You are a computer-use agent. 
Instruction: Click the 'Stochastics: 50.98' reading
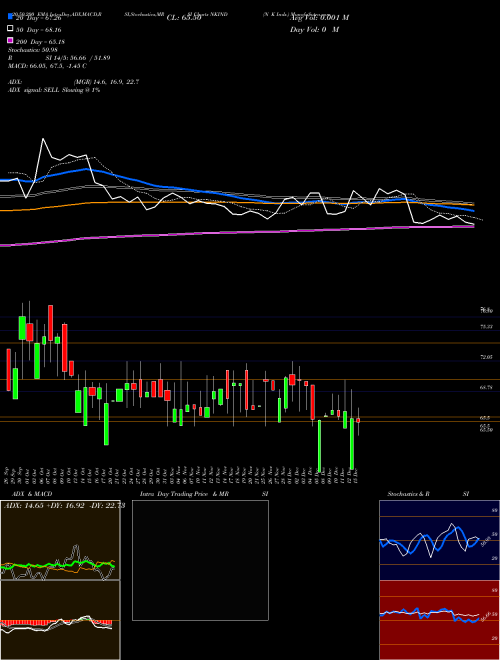pos(32,51)
